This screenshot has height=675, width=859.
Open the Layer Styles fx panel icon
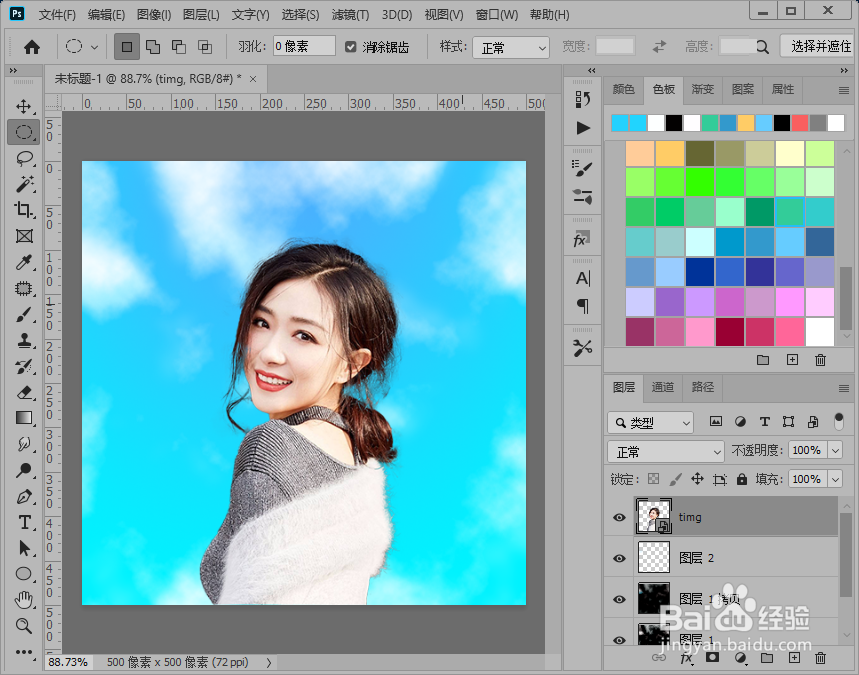pos(580,239)
